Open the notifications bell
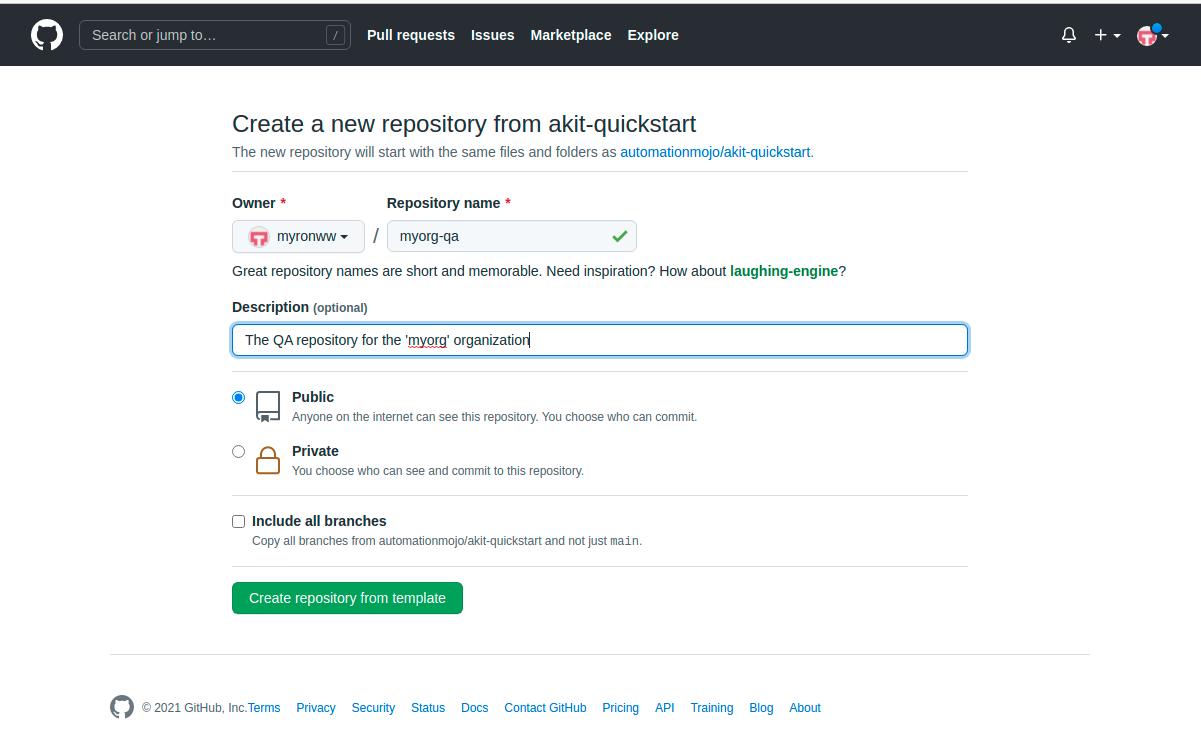 (1069, 35)
